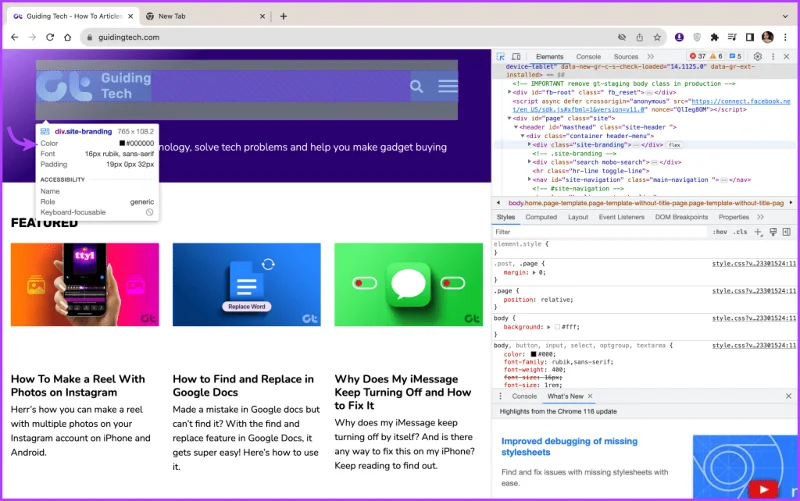Switch to the Elements panel tab
The width and height of the screenshot is (800, 501).
(x=549, y=57)
